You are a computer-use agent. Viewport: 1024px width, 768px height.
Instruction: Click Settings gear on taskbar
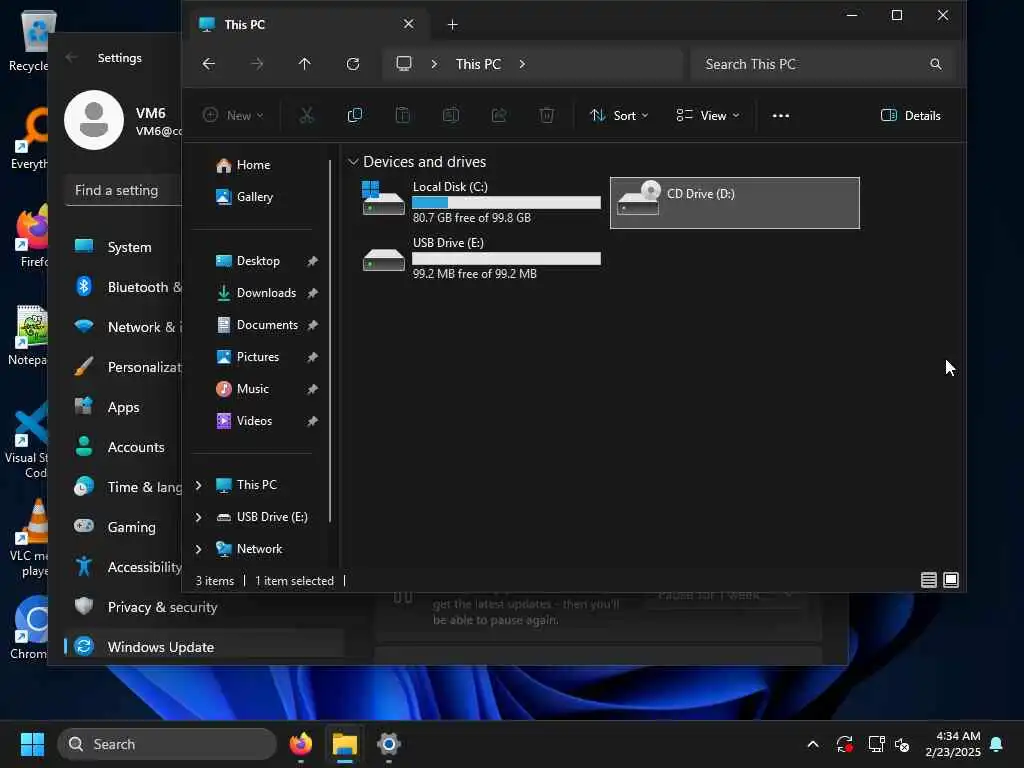pyautogui.click(x=389, y=744)
